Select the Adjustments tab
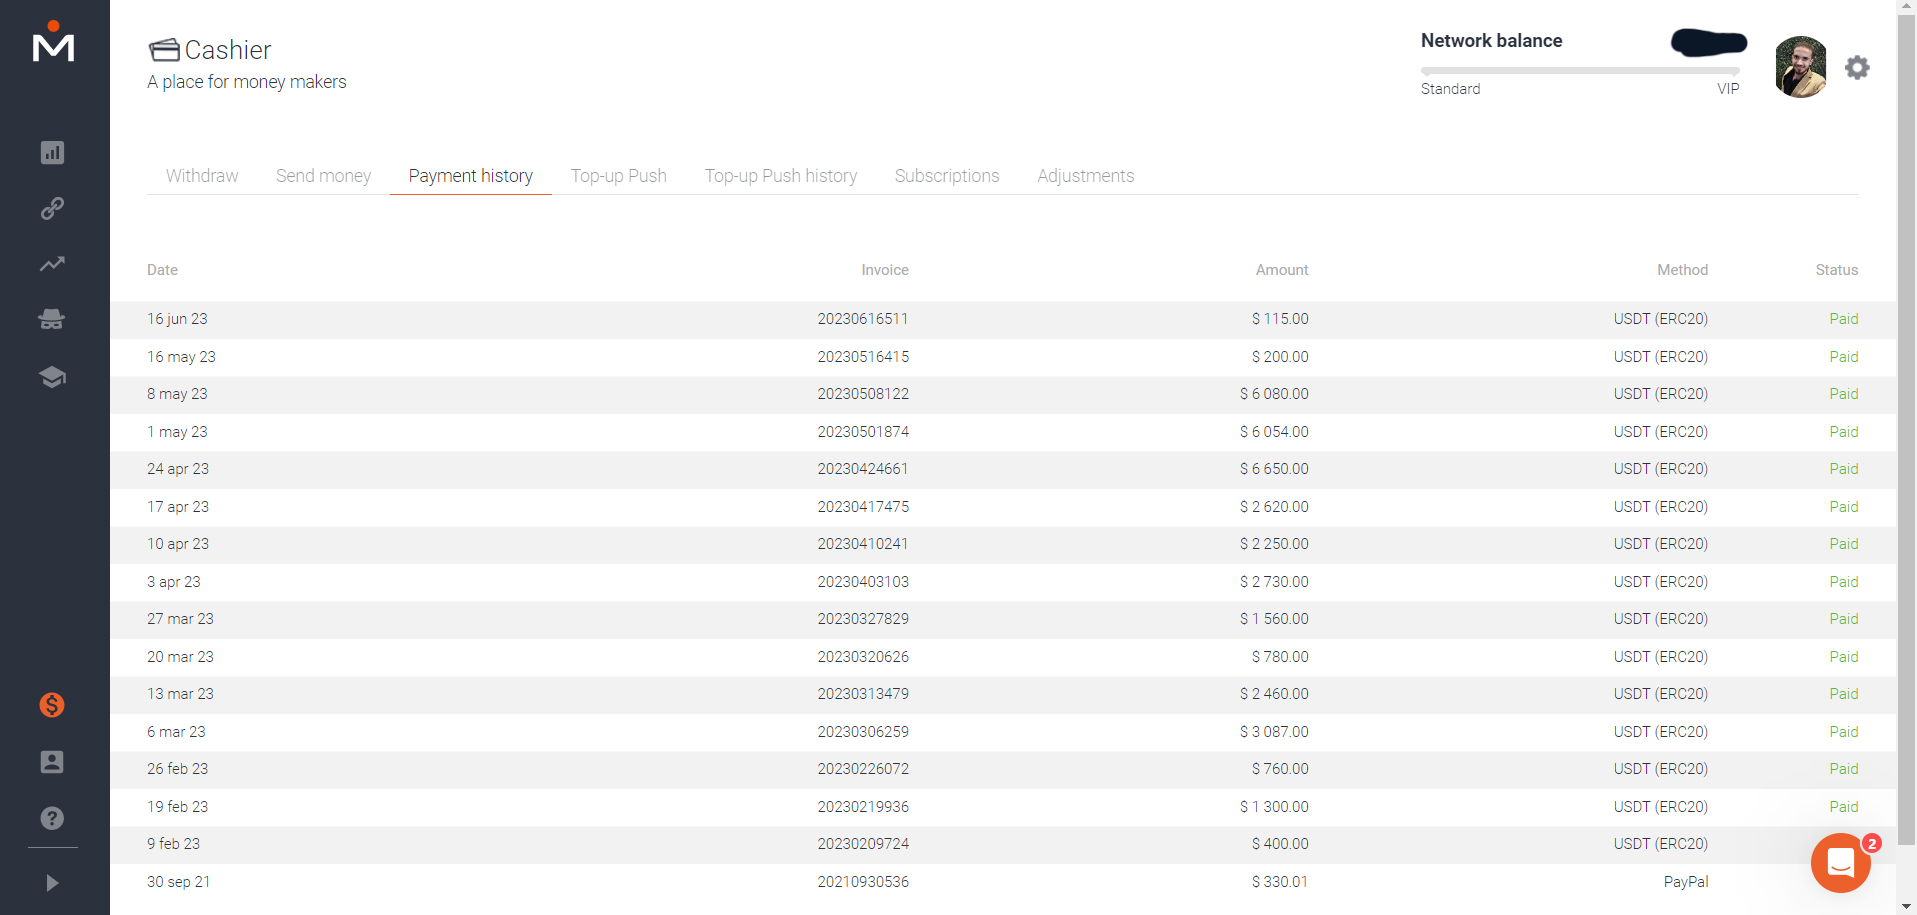 (x=1085, y=176)
